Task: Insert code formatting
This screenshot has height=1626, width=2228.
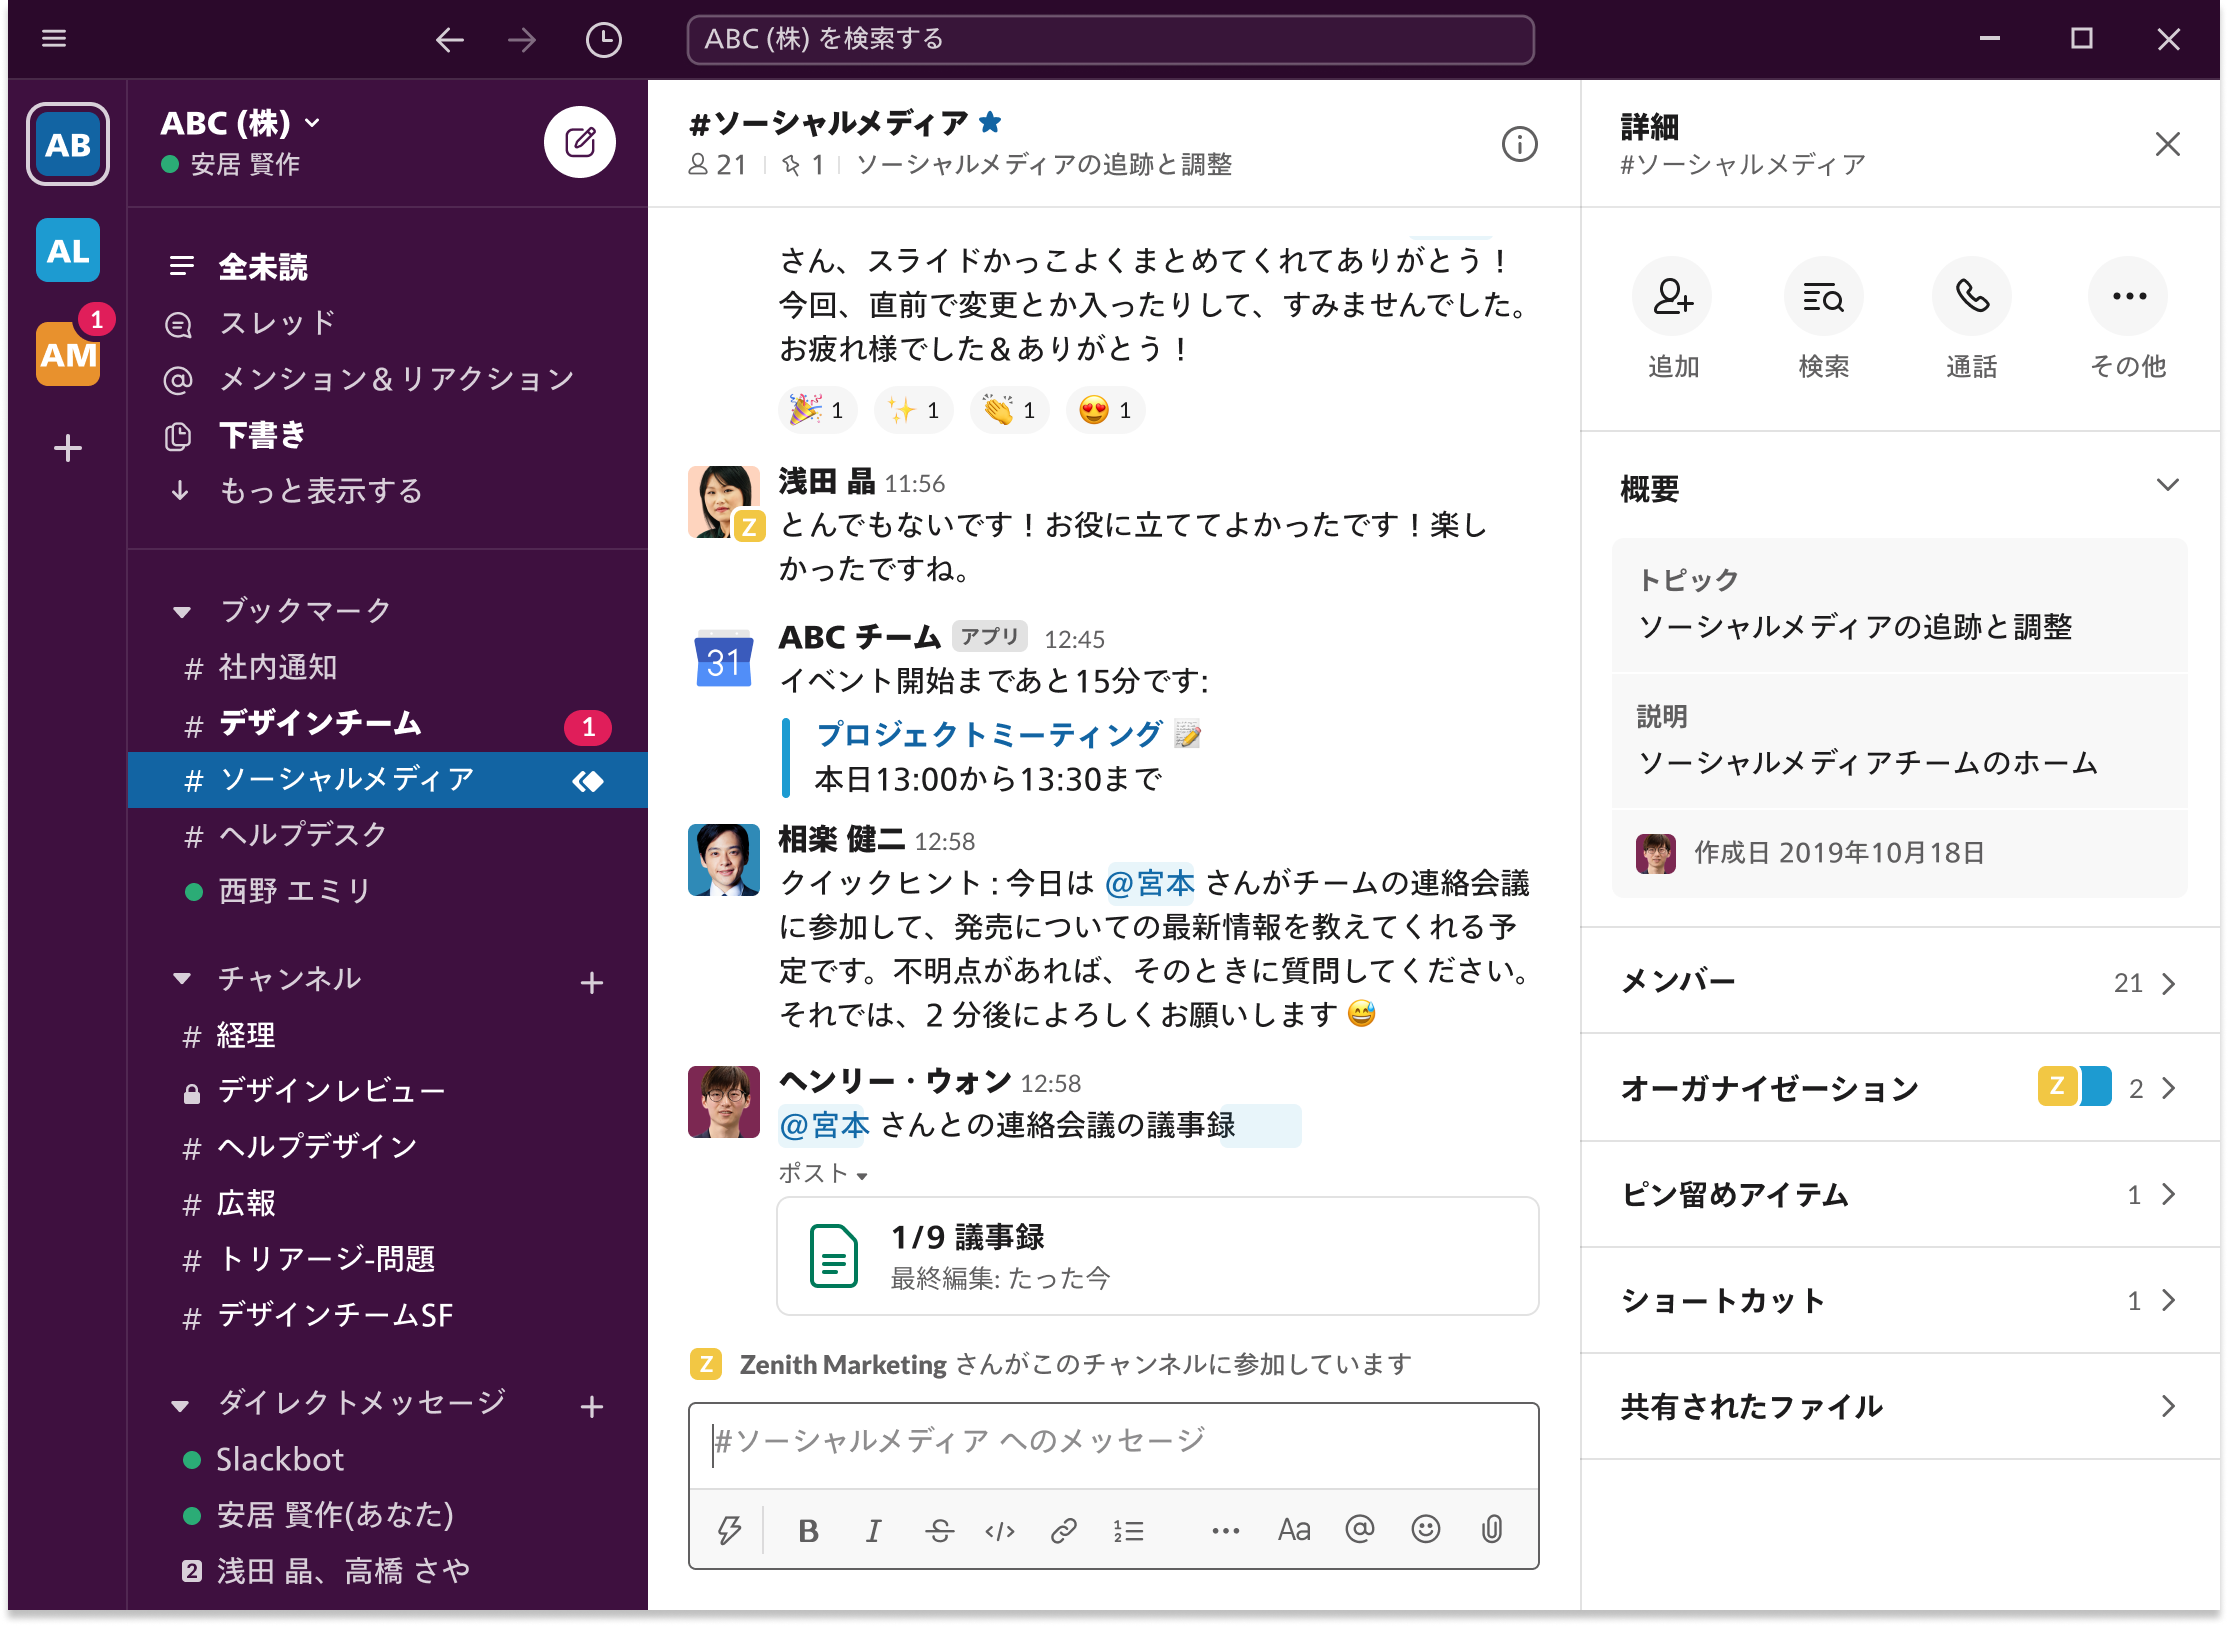Action: (1000, 1530)
